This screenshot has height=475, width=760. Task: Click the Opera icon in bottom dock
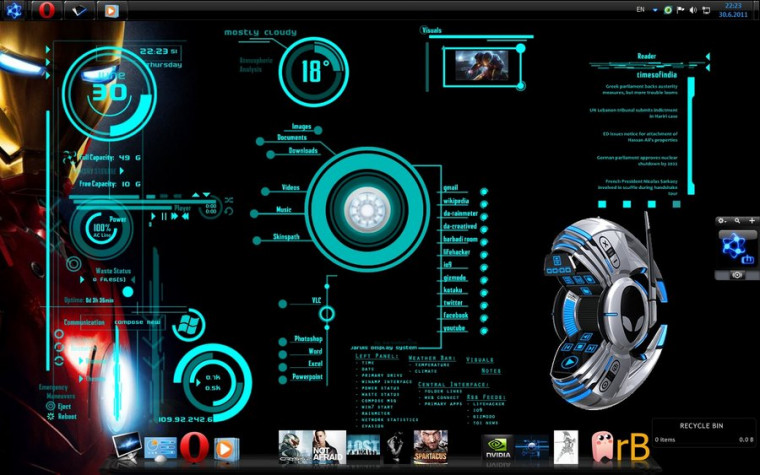194,447
